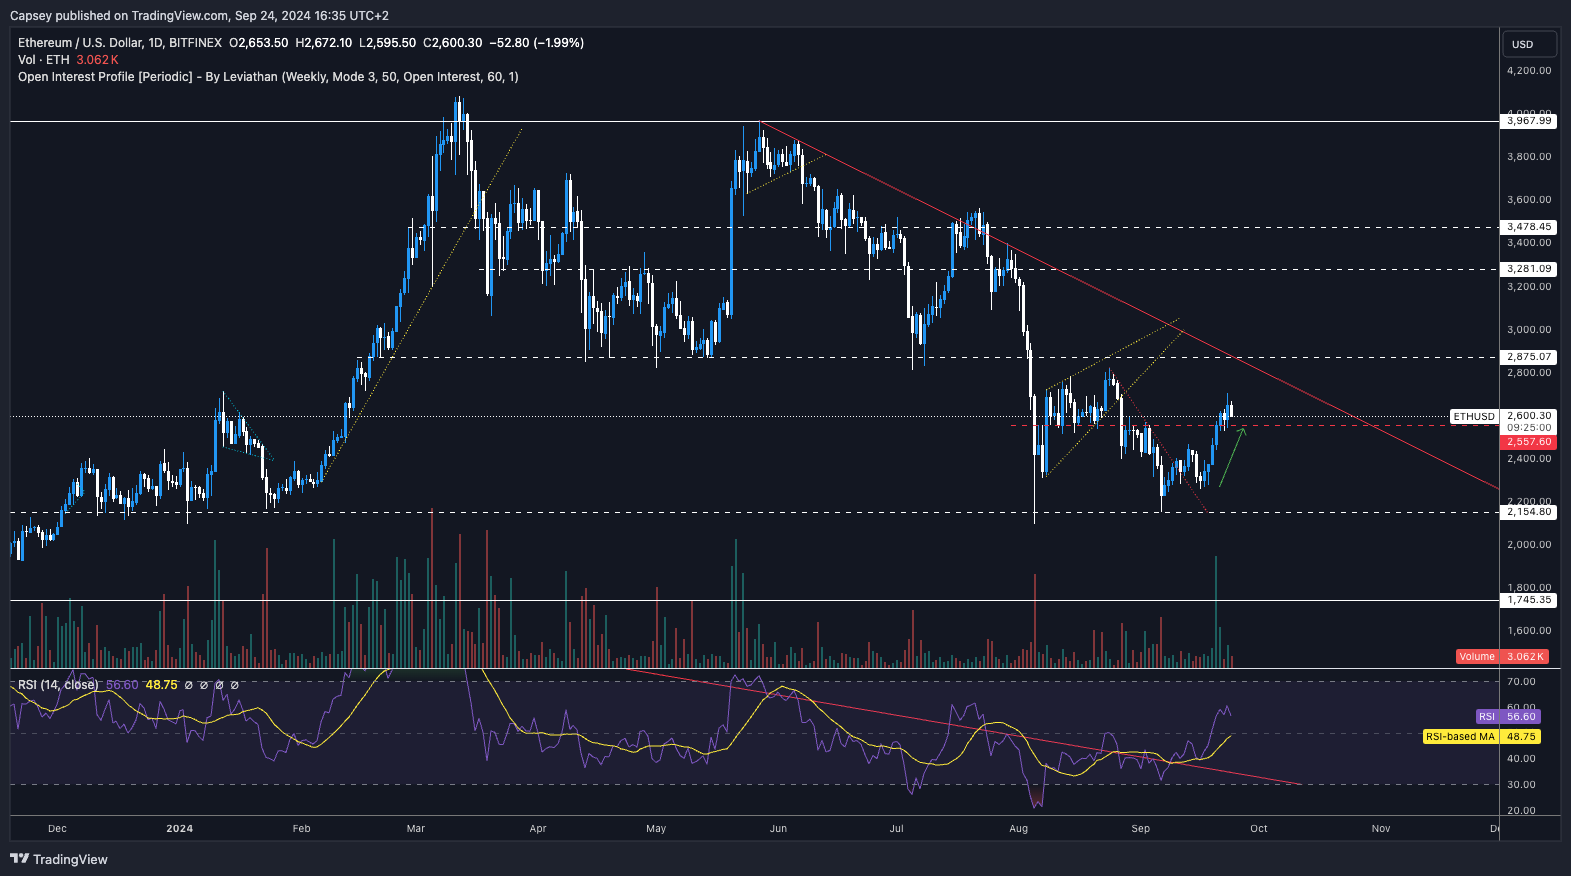This screenshot has height=876, width=1571.
Task: Click the yellow 48.75 RSI legend value
Action: pyautogui.click(x=161, y=685)
